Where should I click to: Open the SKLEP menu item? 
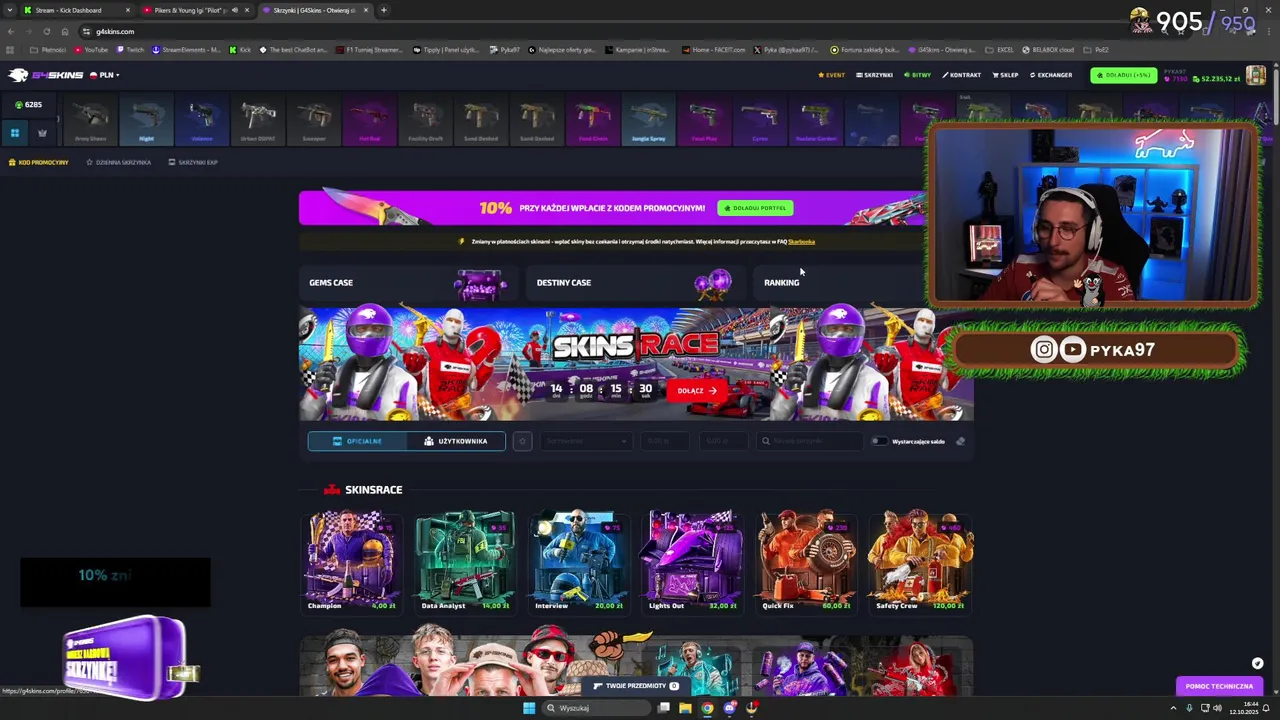click(1005, 75)
